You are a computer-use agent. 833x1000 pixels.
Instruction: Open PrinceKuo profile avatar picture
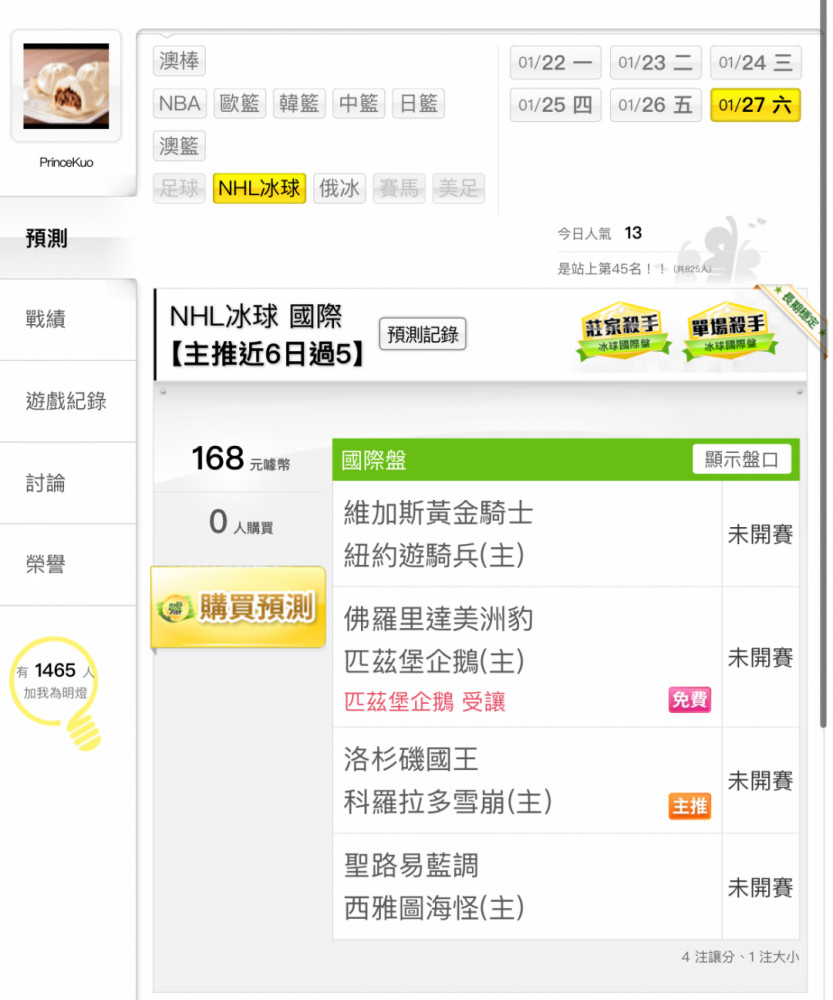tap(66, 86)
